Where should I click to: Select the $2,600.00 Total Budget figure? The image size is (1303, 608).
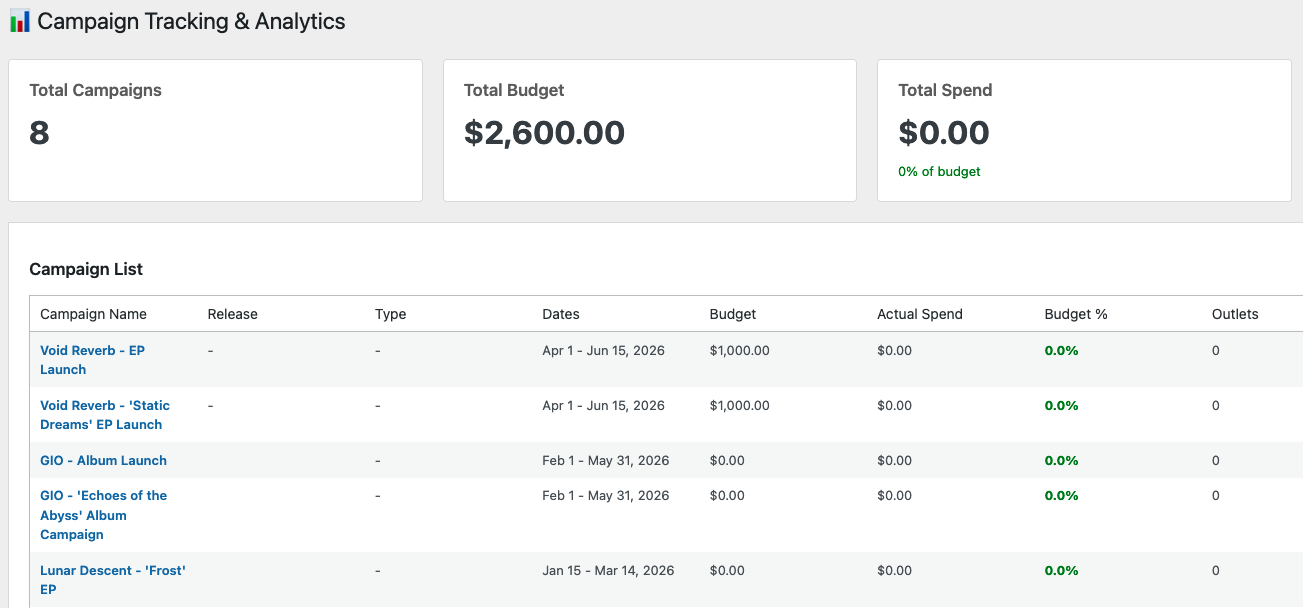[544, 133]
